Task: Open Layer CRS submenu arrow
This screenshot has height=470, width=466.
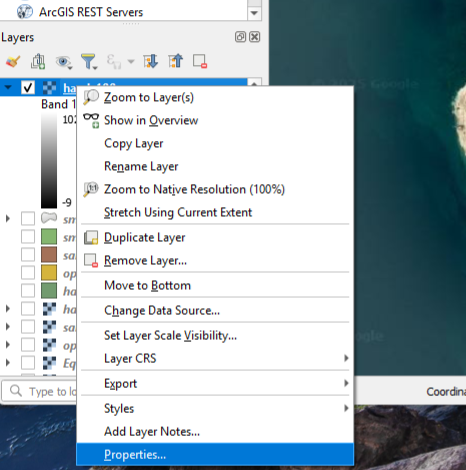Action: point(346,358)
